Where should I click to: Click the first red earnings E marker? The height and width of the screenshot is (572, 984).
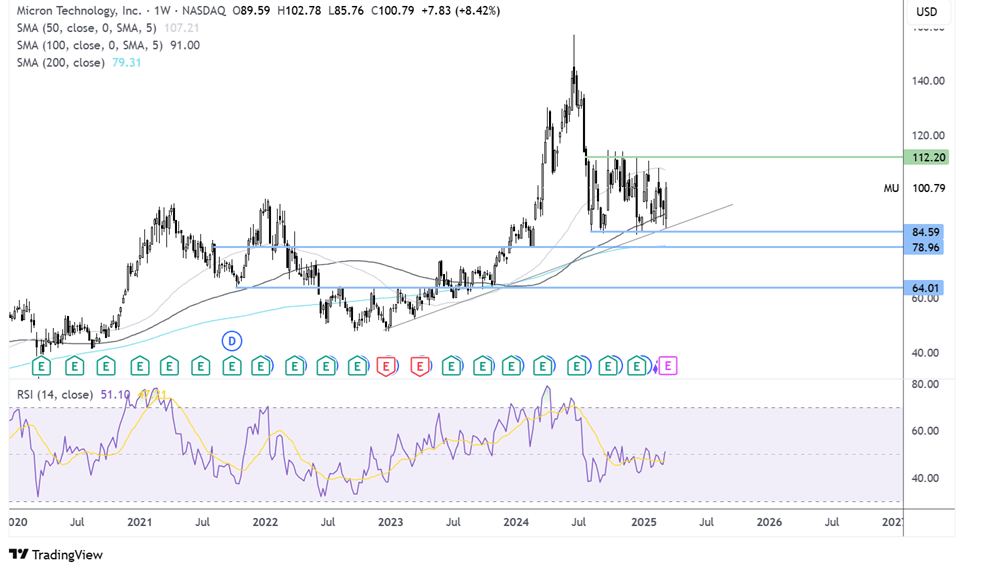[x=386, y=366]
